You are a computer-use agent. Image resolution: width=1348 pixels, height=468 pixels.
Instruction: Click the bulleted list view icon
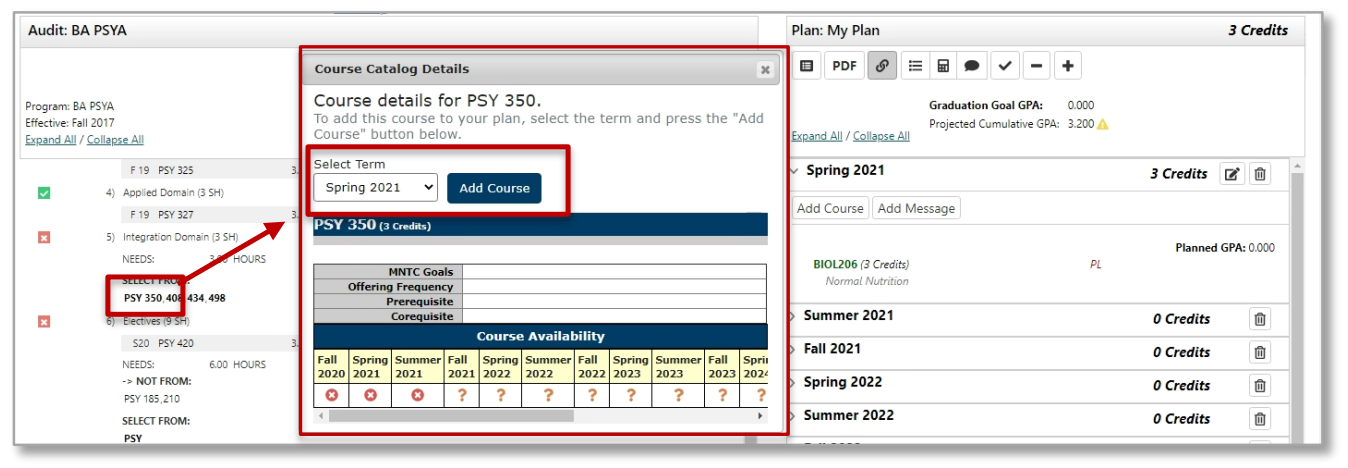914,66
